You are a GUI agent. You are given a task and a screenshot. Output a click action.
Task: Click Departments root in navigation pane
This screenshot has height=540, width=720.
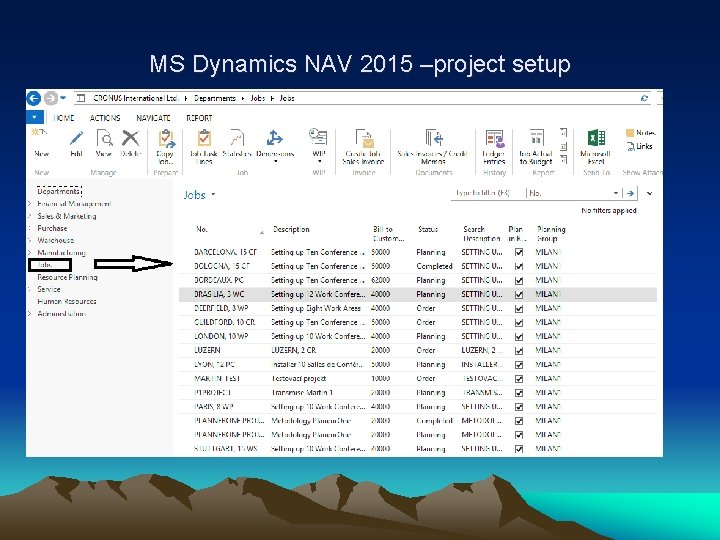coord(59,191)
